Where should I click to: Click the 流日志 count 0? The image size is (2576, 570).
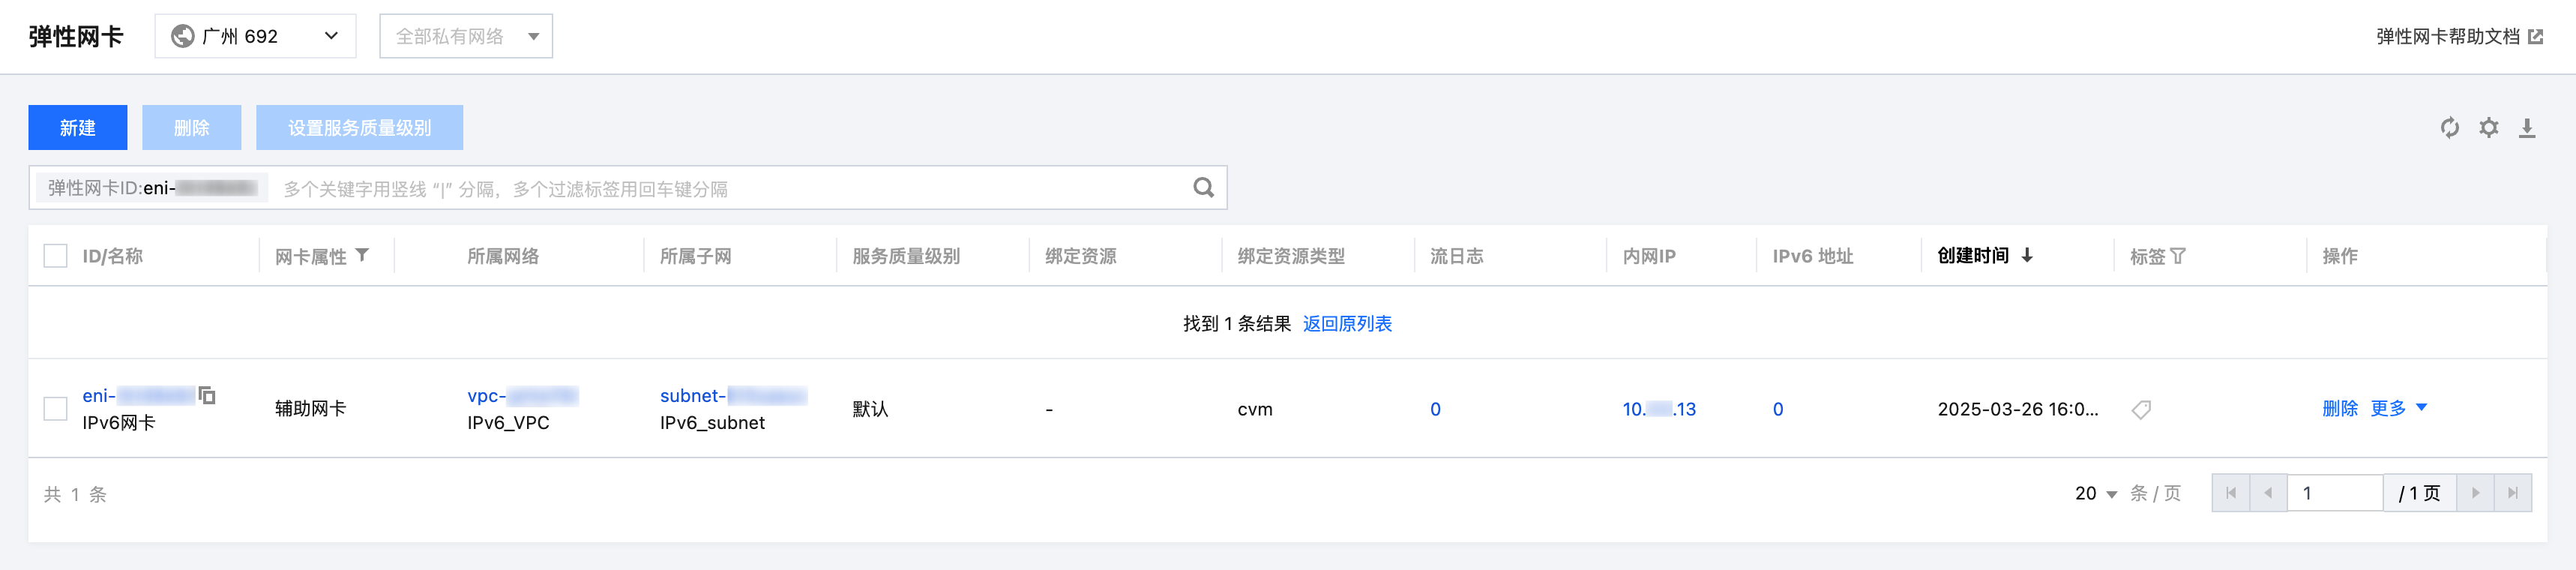pos(1435,409)
